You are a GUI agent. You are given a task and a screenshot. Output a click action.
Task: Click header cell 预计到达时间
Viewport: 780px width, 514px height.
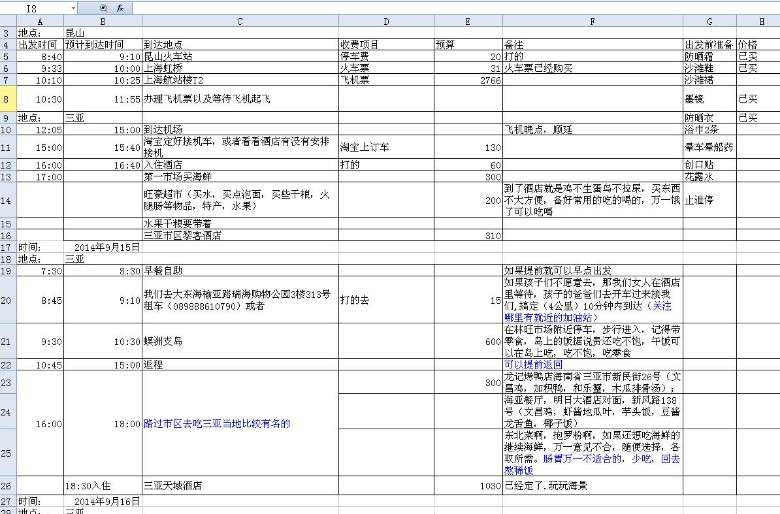[103, 45]
